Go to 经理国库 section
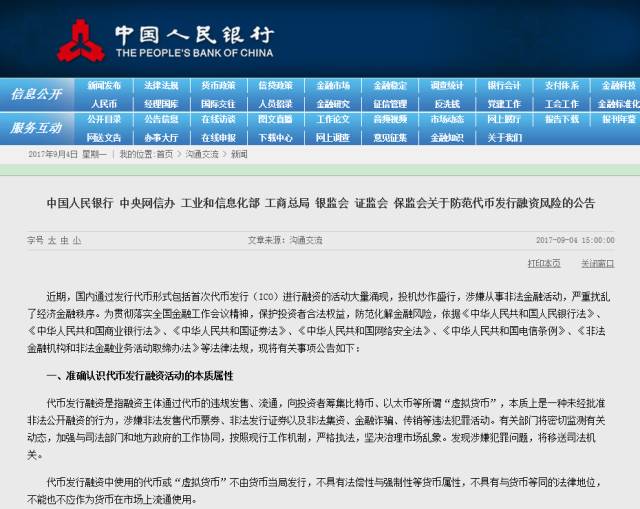This screenshot has width=640, height=509. 161,104
